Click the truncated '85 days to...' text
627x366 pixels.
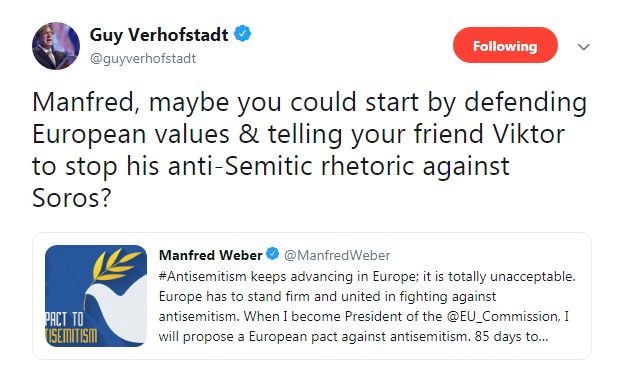pos(511,336)
